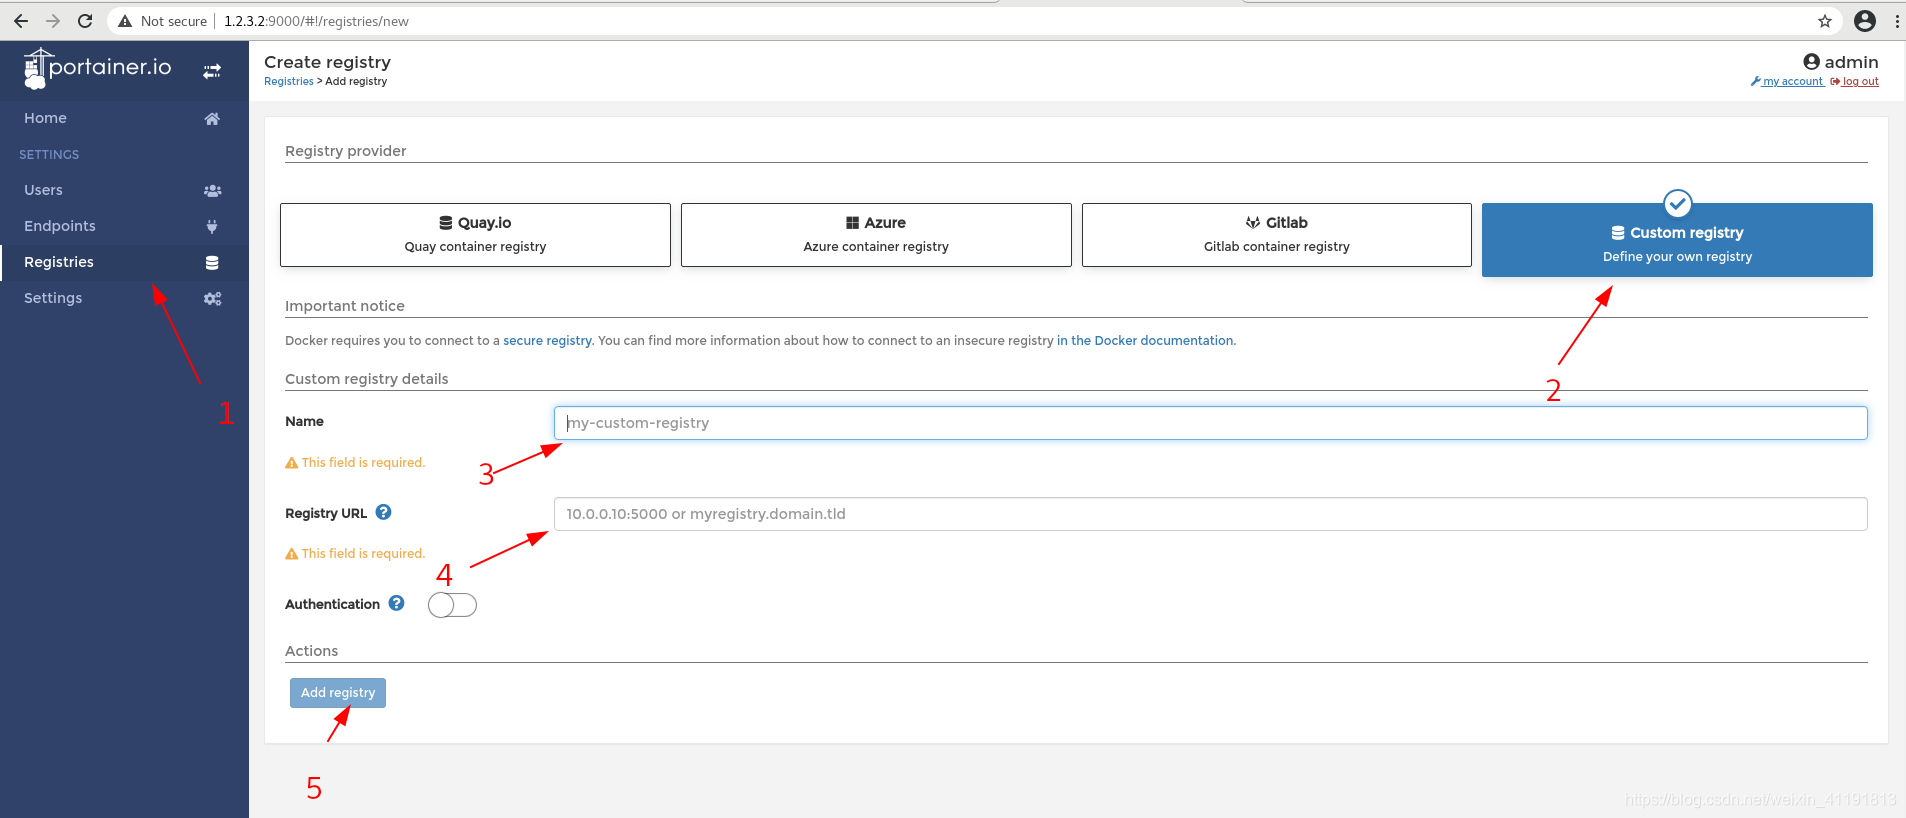Select the Custom registry provider option
This screenshot has height=818, width=1906.
pyautogui.click(x=1677, y=240)
